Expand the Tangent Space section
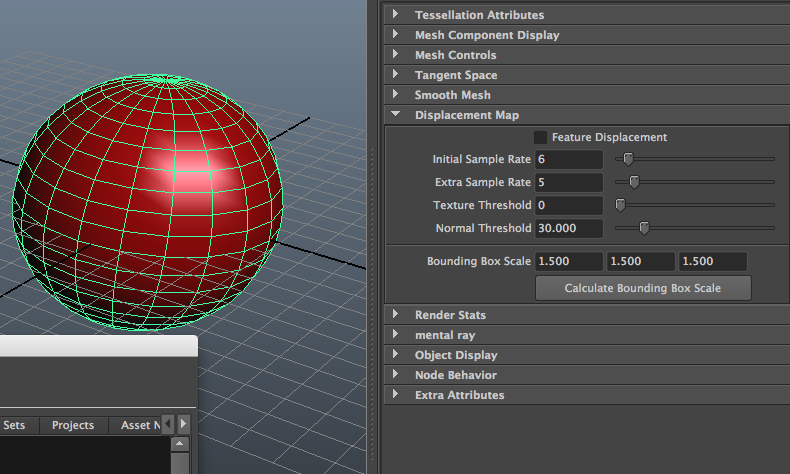790x474 pixels. (x=587, y=75)
